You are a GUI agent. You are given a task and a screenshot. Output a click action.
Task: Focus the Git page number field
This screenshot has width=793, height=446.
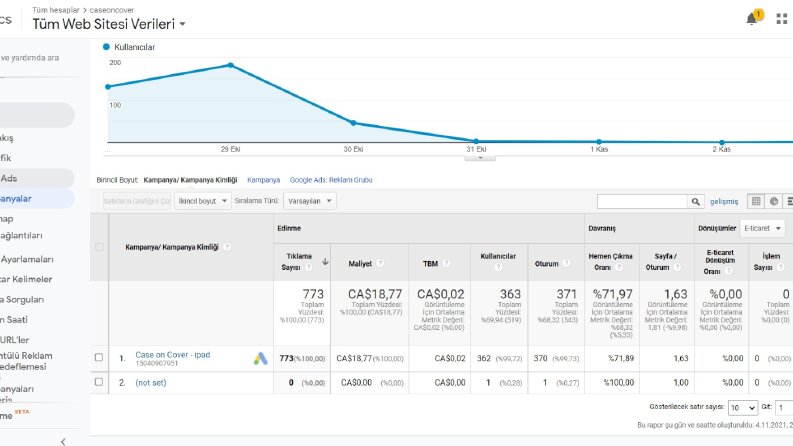point(784,408)
